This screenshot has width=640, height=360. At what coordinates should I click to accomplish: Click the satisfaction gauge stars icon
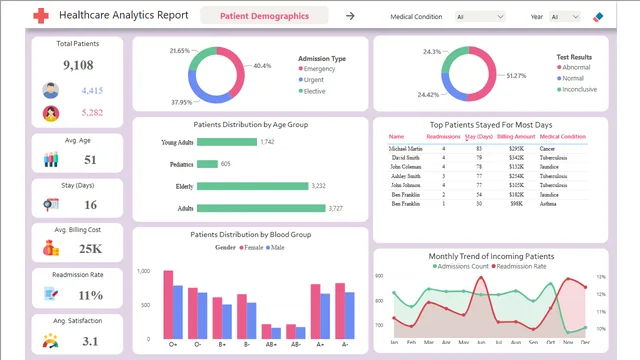click(51, 341)
